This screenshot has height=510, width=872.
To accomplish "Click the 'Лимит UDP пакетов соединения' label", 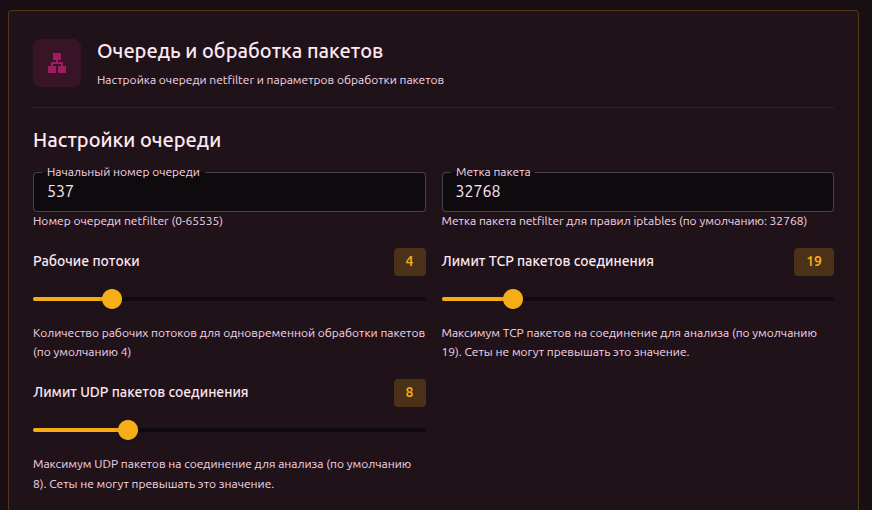I will (x=140, y=392).
